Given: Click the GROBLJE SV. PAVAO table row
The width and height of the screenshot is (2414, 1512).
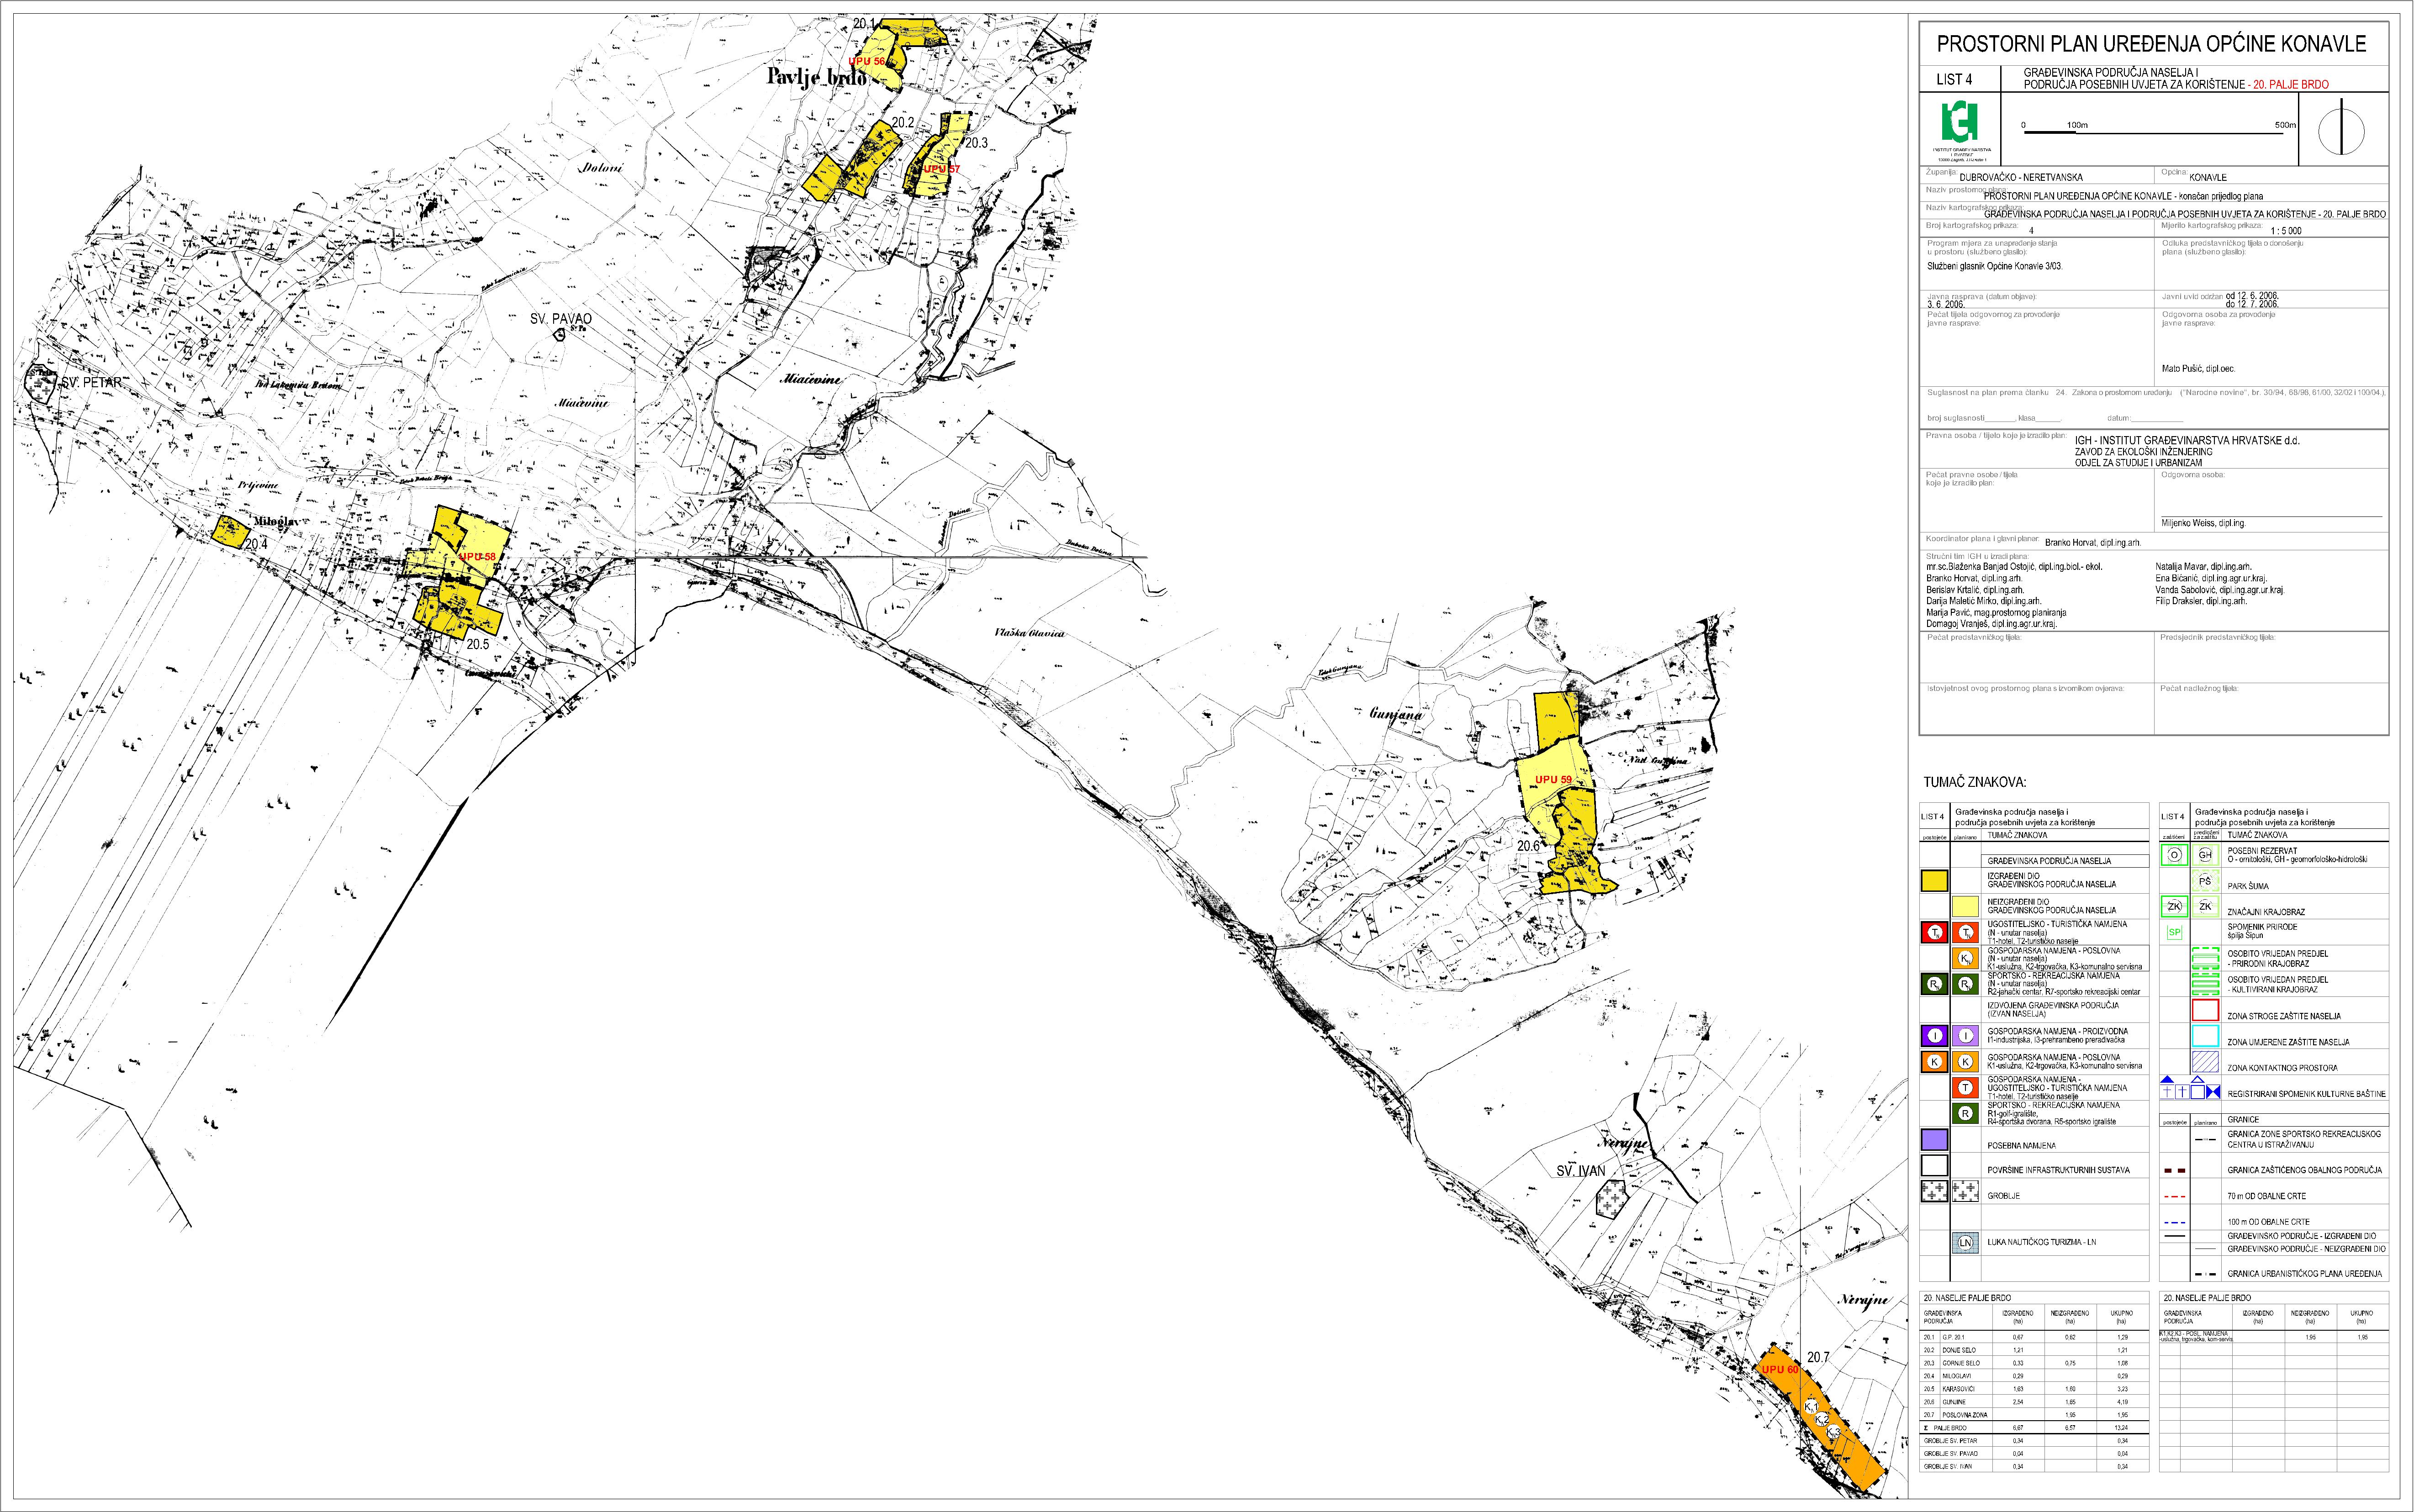Looking at the screenshot, I should pos(2034,1454).
